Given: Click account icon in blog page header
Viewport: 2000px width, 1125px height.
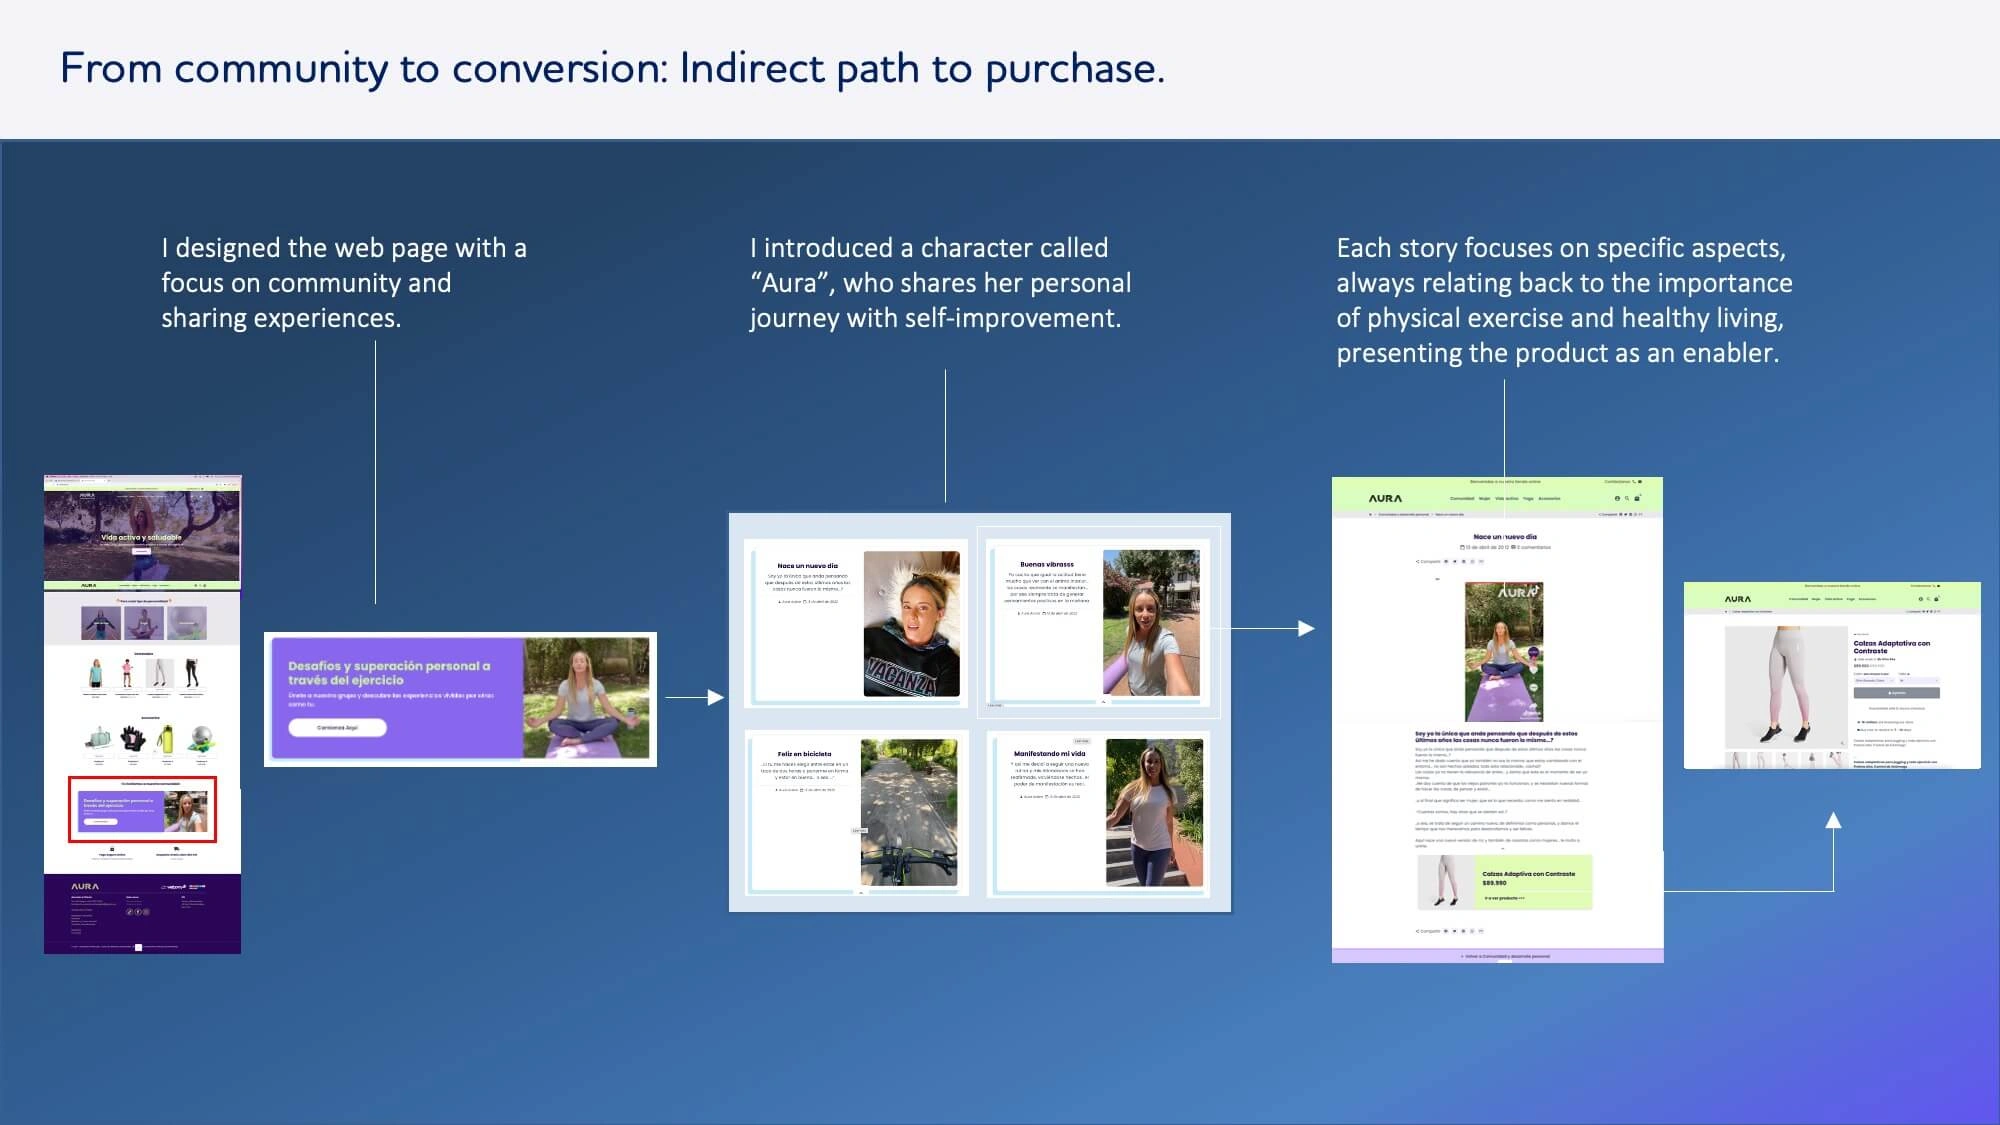Looking at the screenshot, I should click(x=1617, y=498).
